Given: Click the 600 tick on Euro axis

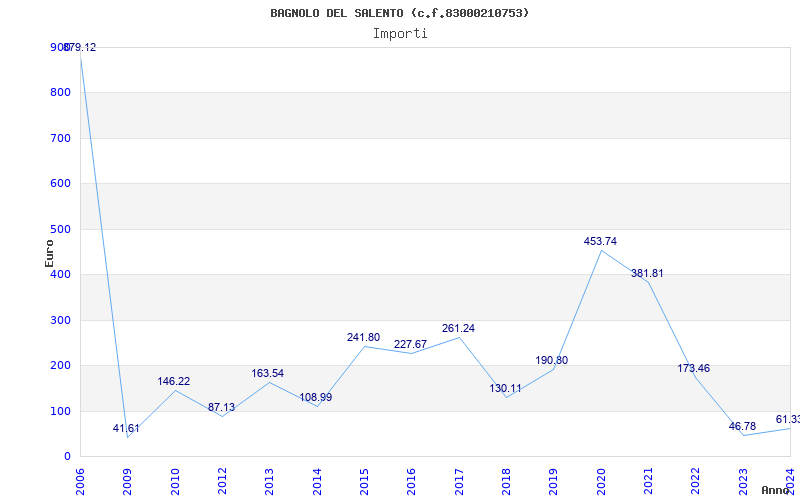Looking at the screenshot, I should 60,184.
